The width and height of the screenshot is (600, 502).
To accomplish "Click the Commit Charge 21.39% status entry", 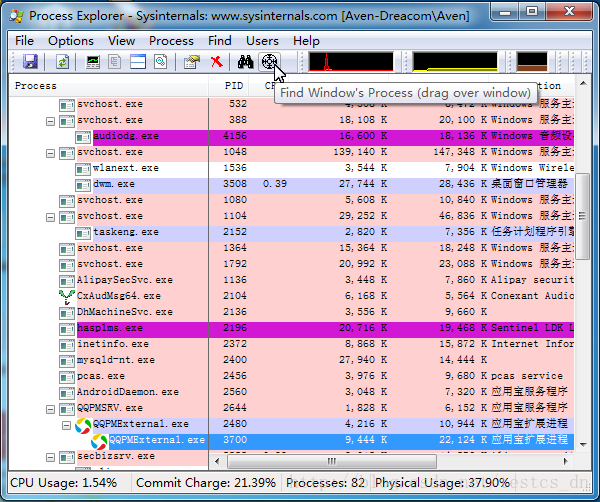I will (x=206, y=483).
